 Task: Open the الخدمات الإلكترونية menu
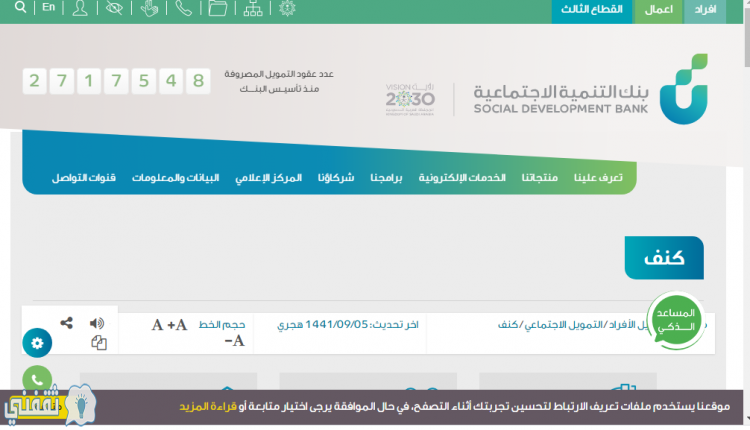coord(462,177)
